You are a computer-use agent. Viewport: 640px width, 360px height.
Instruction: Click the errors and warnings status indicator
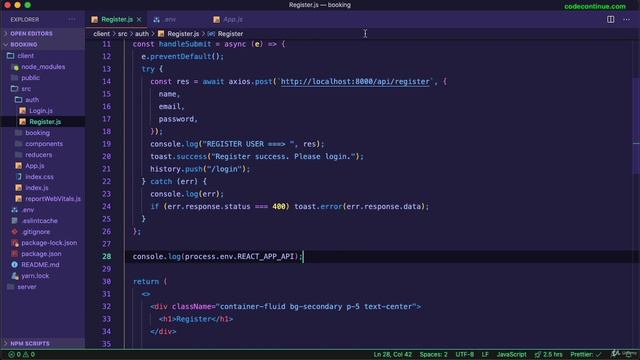point(22,354)
